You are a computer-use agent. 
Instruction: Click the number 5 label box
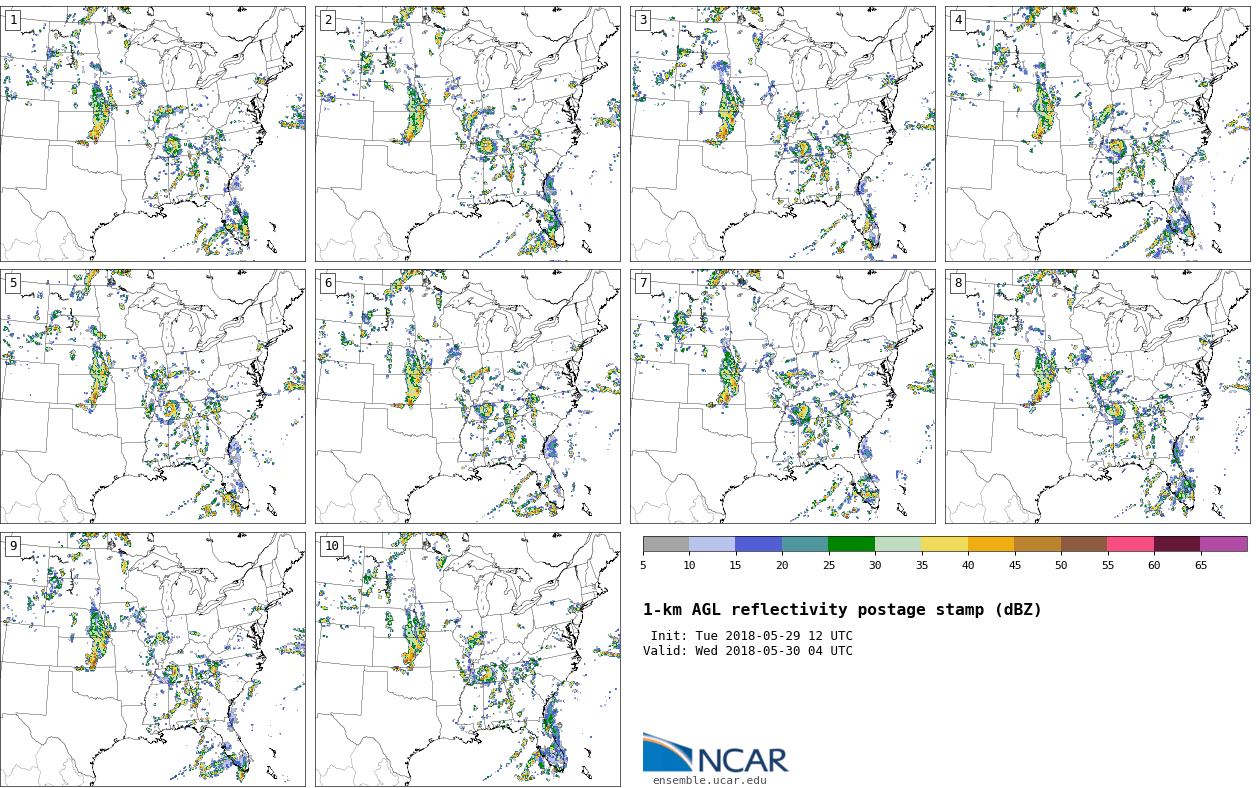pyautogui.click(x=13, y=283)
